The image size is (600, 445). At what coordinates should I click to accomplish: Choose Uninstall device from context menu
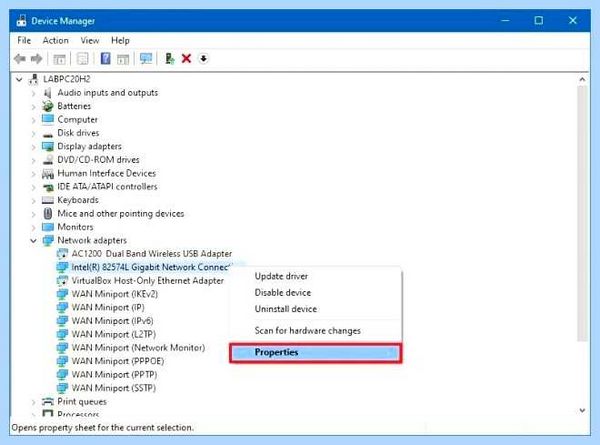pos(315,309)
